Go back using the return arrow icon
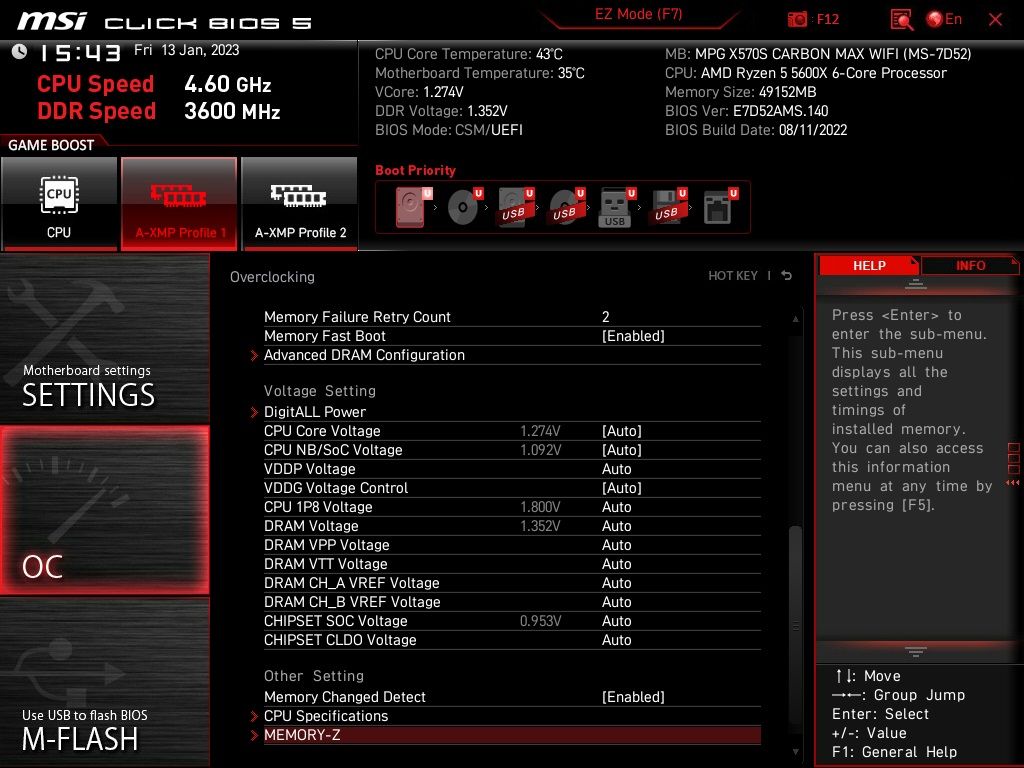The width and height of the screenshot is (1024, 768). (x=787, y=276)
